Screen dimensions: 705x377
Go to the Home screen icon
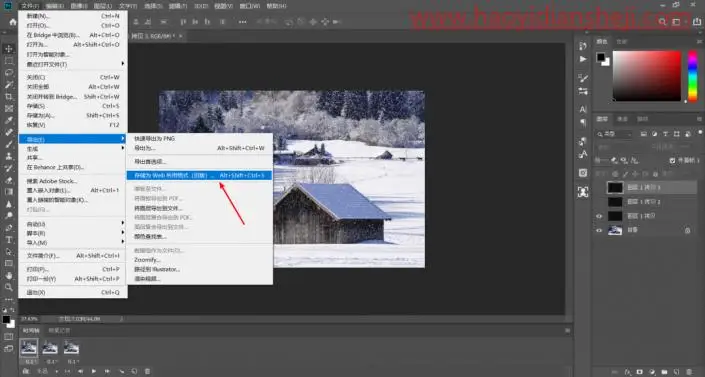(13, 22)
